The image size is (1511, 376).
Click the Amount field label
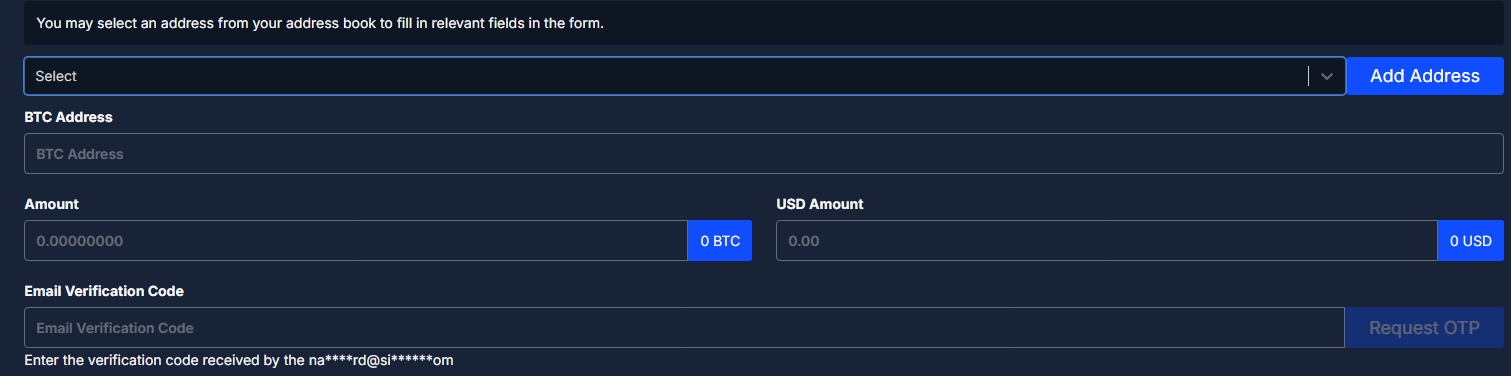pyautogui.click(x=51, y=204)
